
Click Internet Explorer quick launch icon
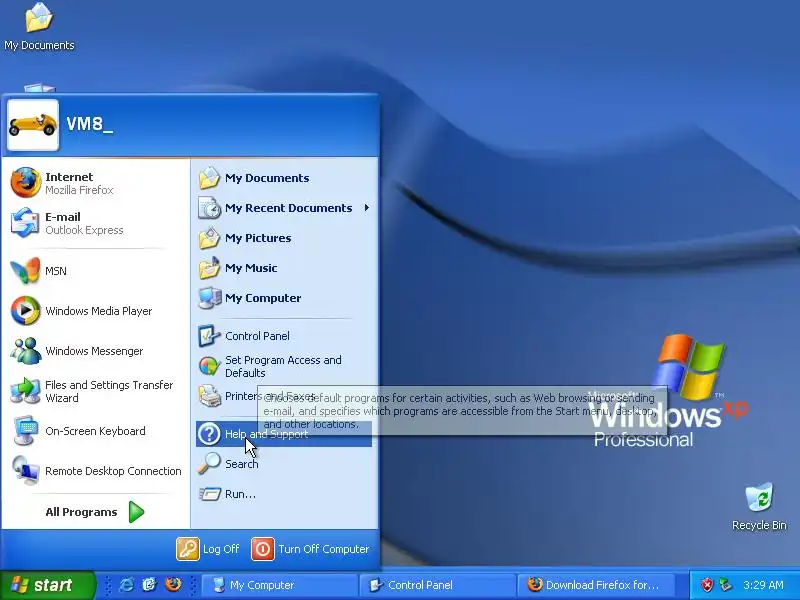click(x=126, y=585)
